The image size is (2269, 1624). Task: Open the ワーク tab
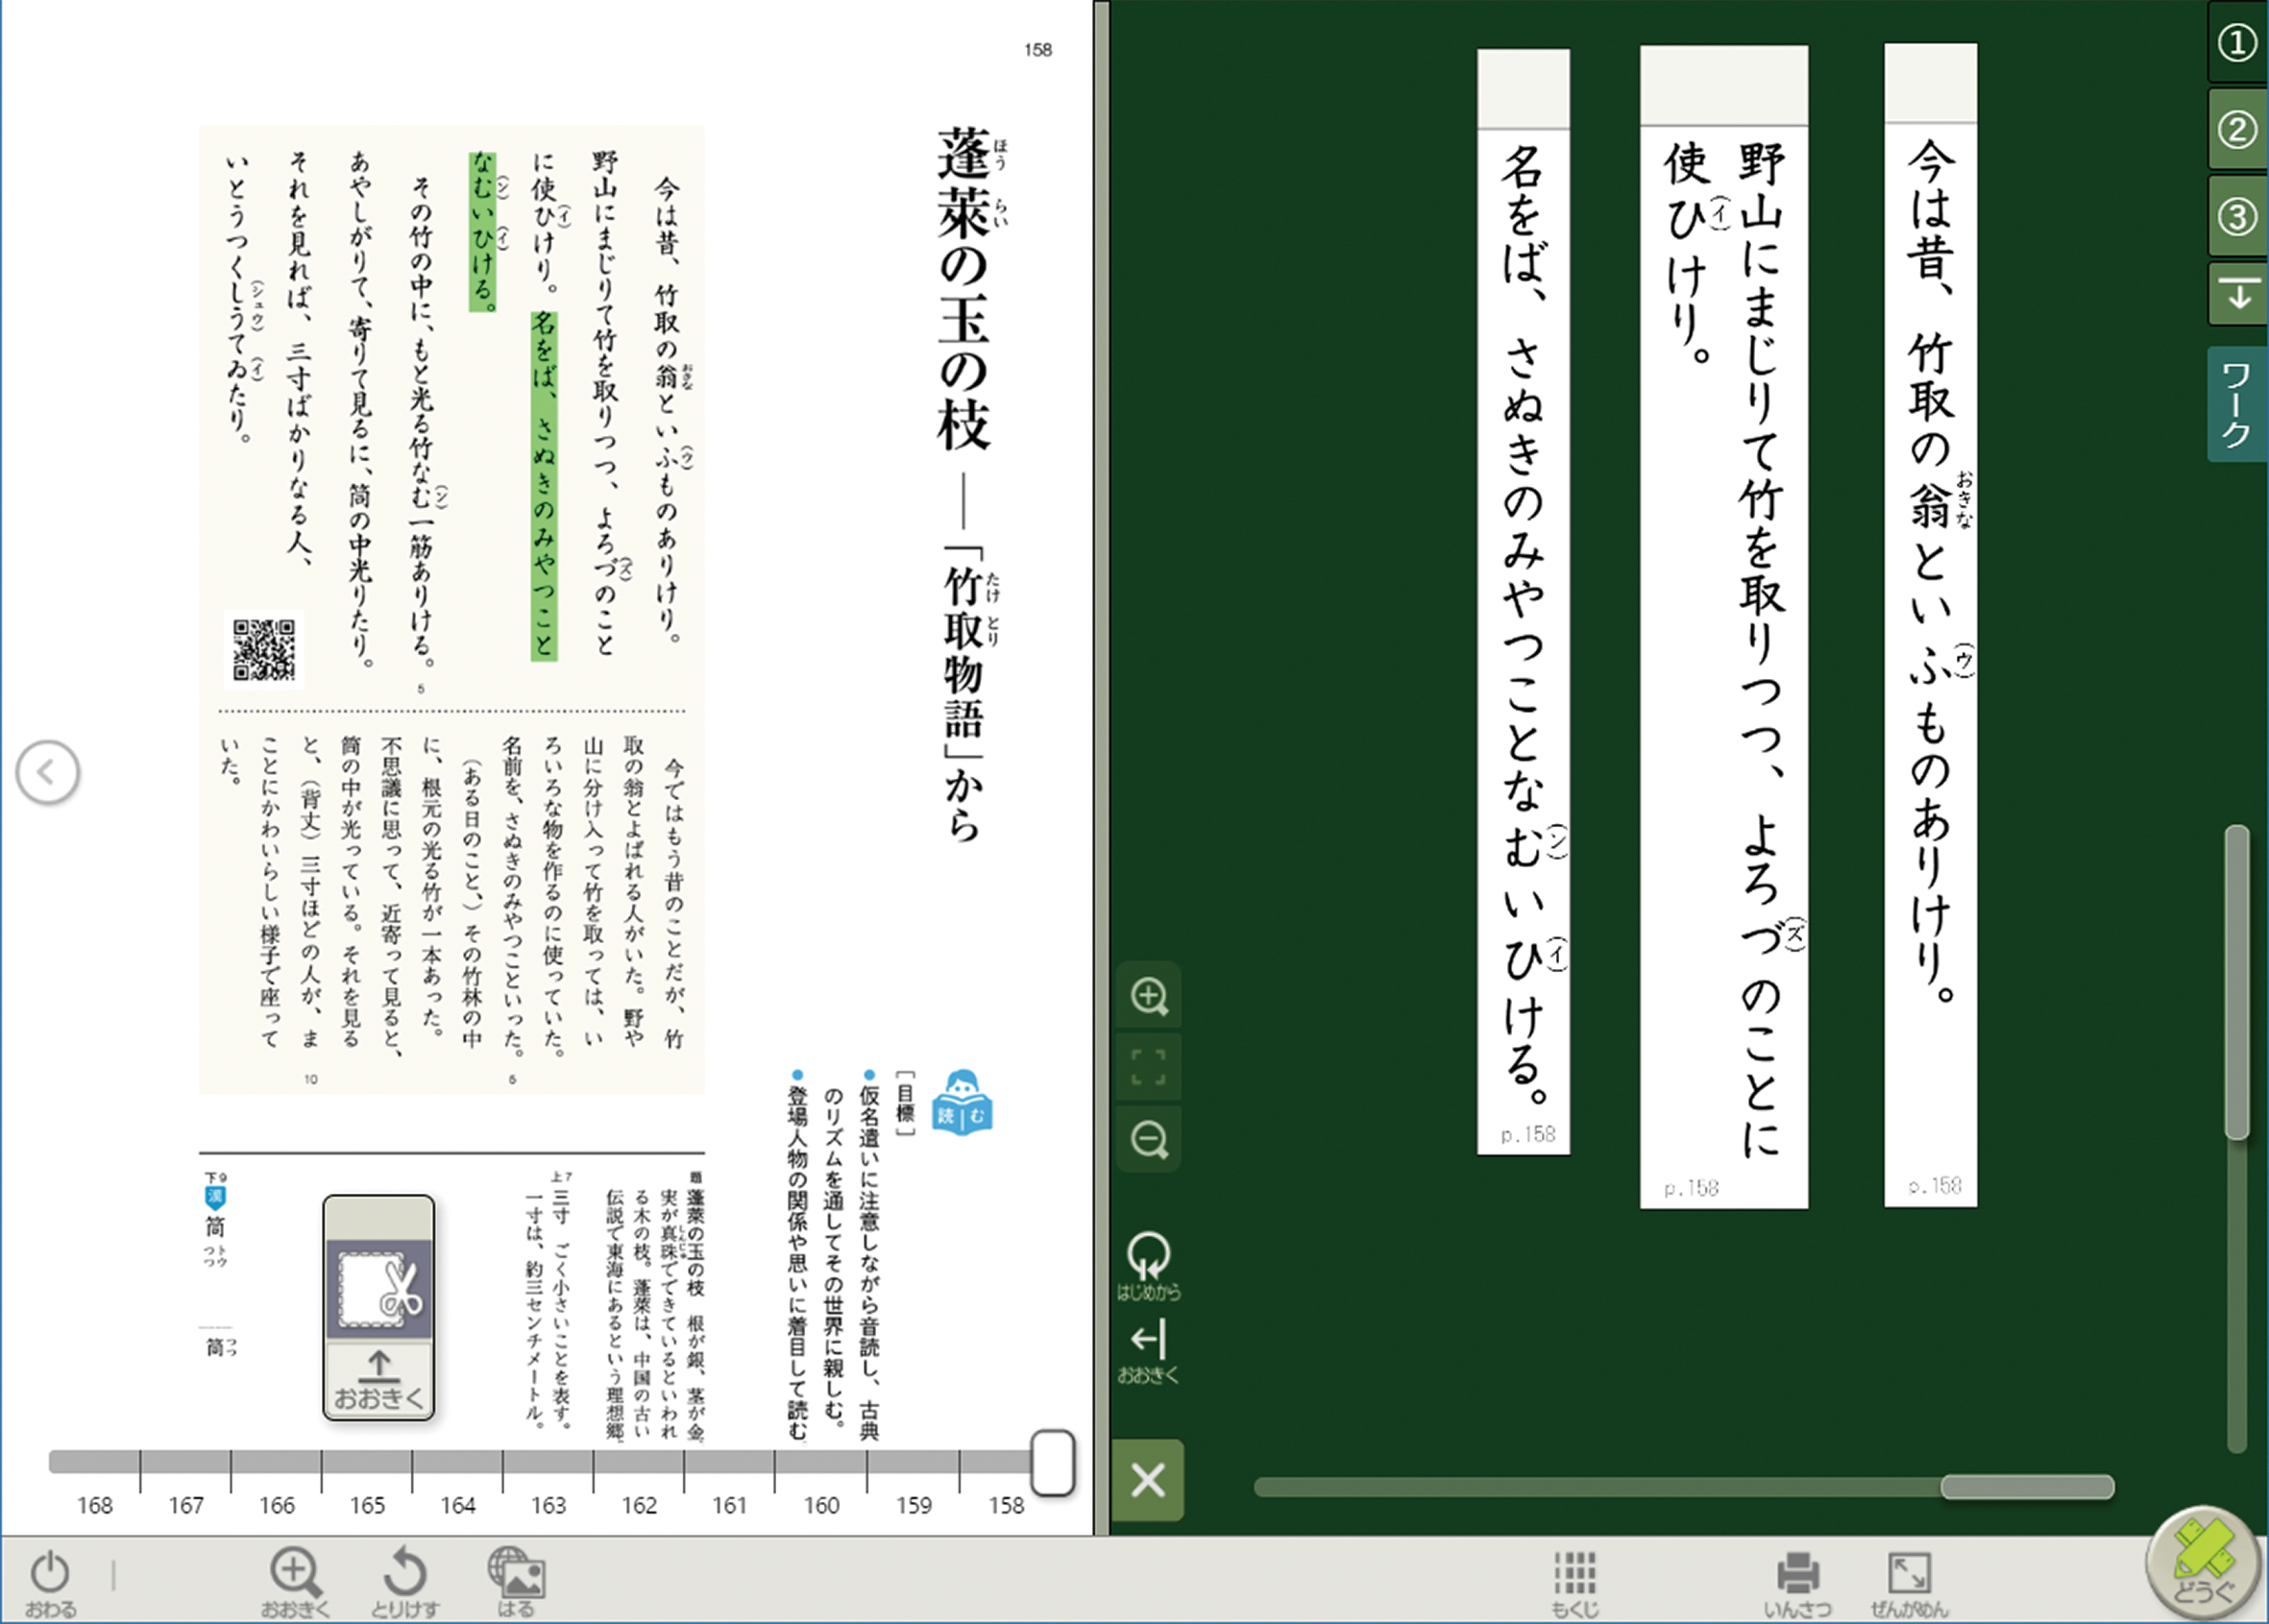2237,404
